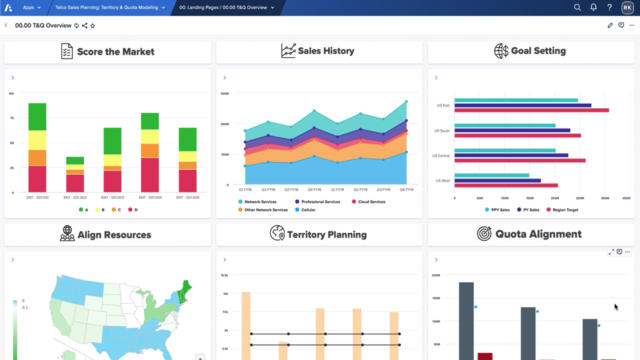Toggle legend item C in Score the Market
This screenshot has width=640, height=360.
116,209
